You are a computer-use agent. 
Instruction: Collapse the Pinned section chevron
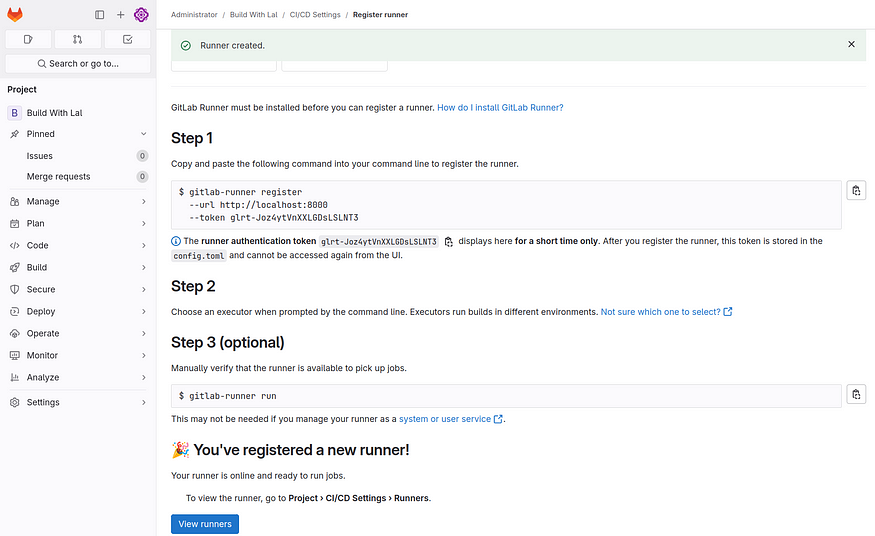click(x=143, y=134)
